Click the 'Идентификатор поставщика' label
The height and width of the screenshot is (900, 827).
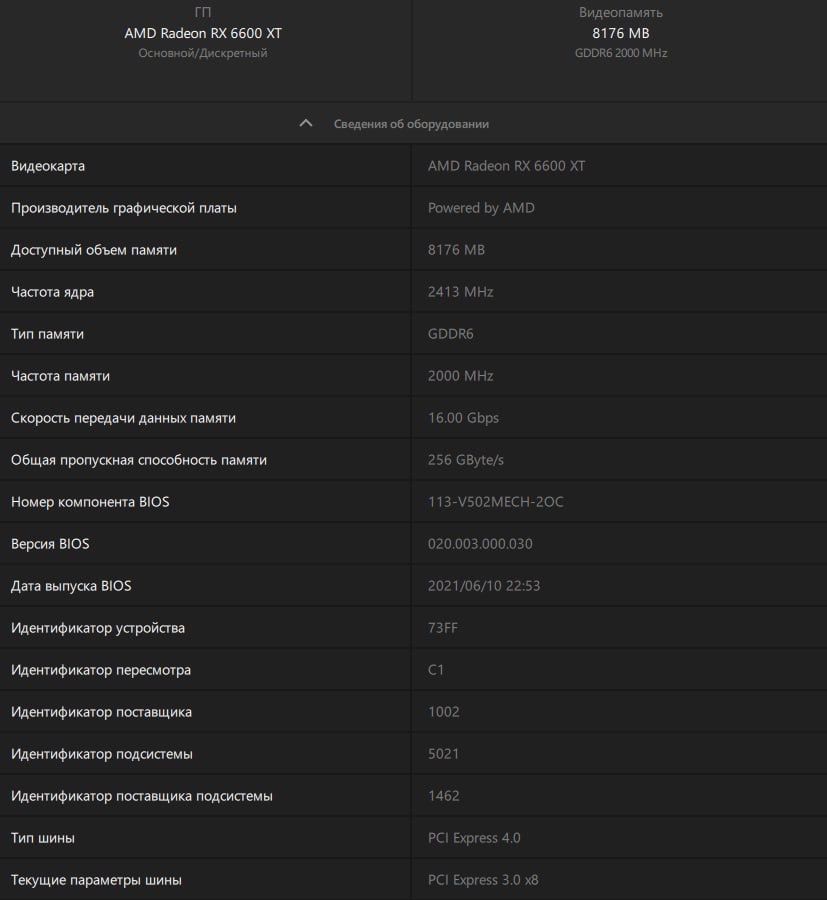coord(102,712)
